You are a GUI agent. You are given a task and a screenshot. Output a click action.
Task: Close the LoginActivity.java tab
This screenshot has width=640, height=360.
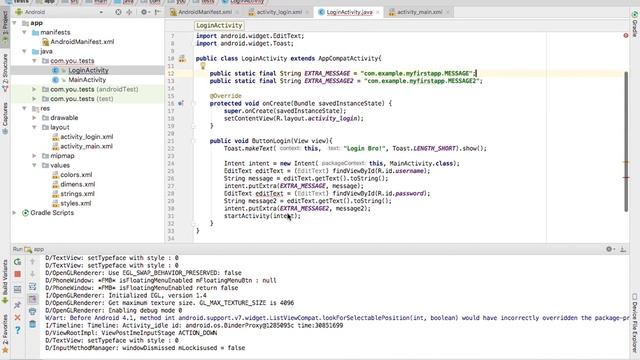(378, 12)
